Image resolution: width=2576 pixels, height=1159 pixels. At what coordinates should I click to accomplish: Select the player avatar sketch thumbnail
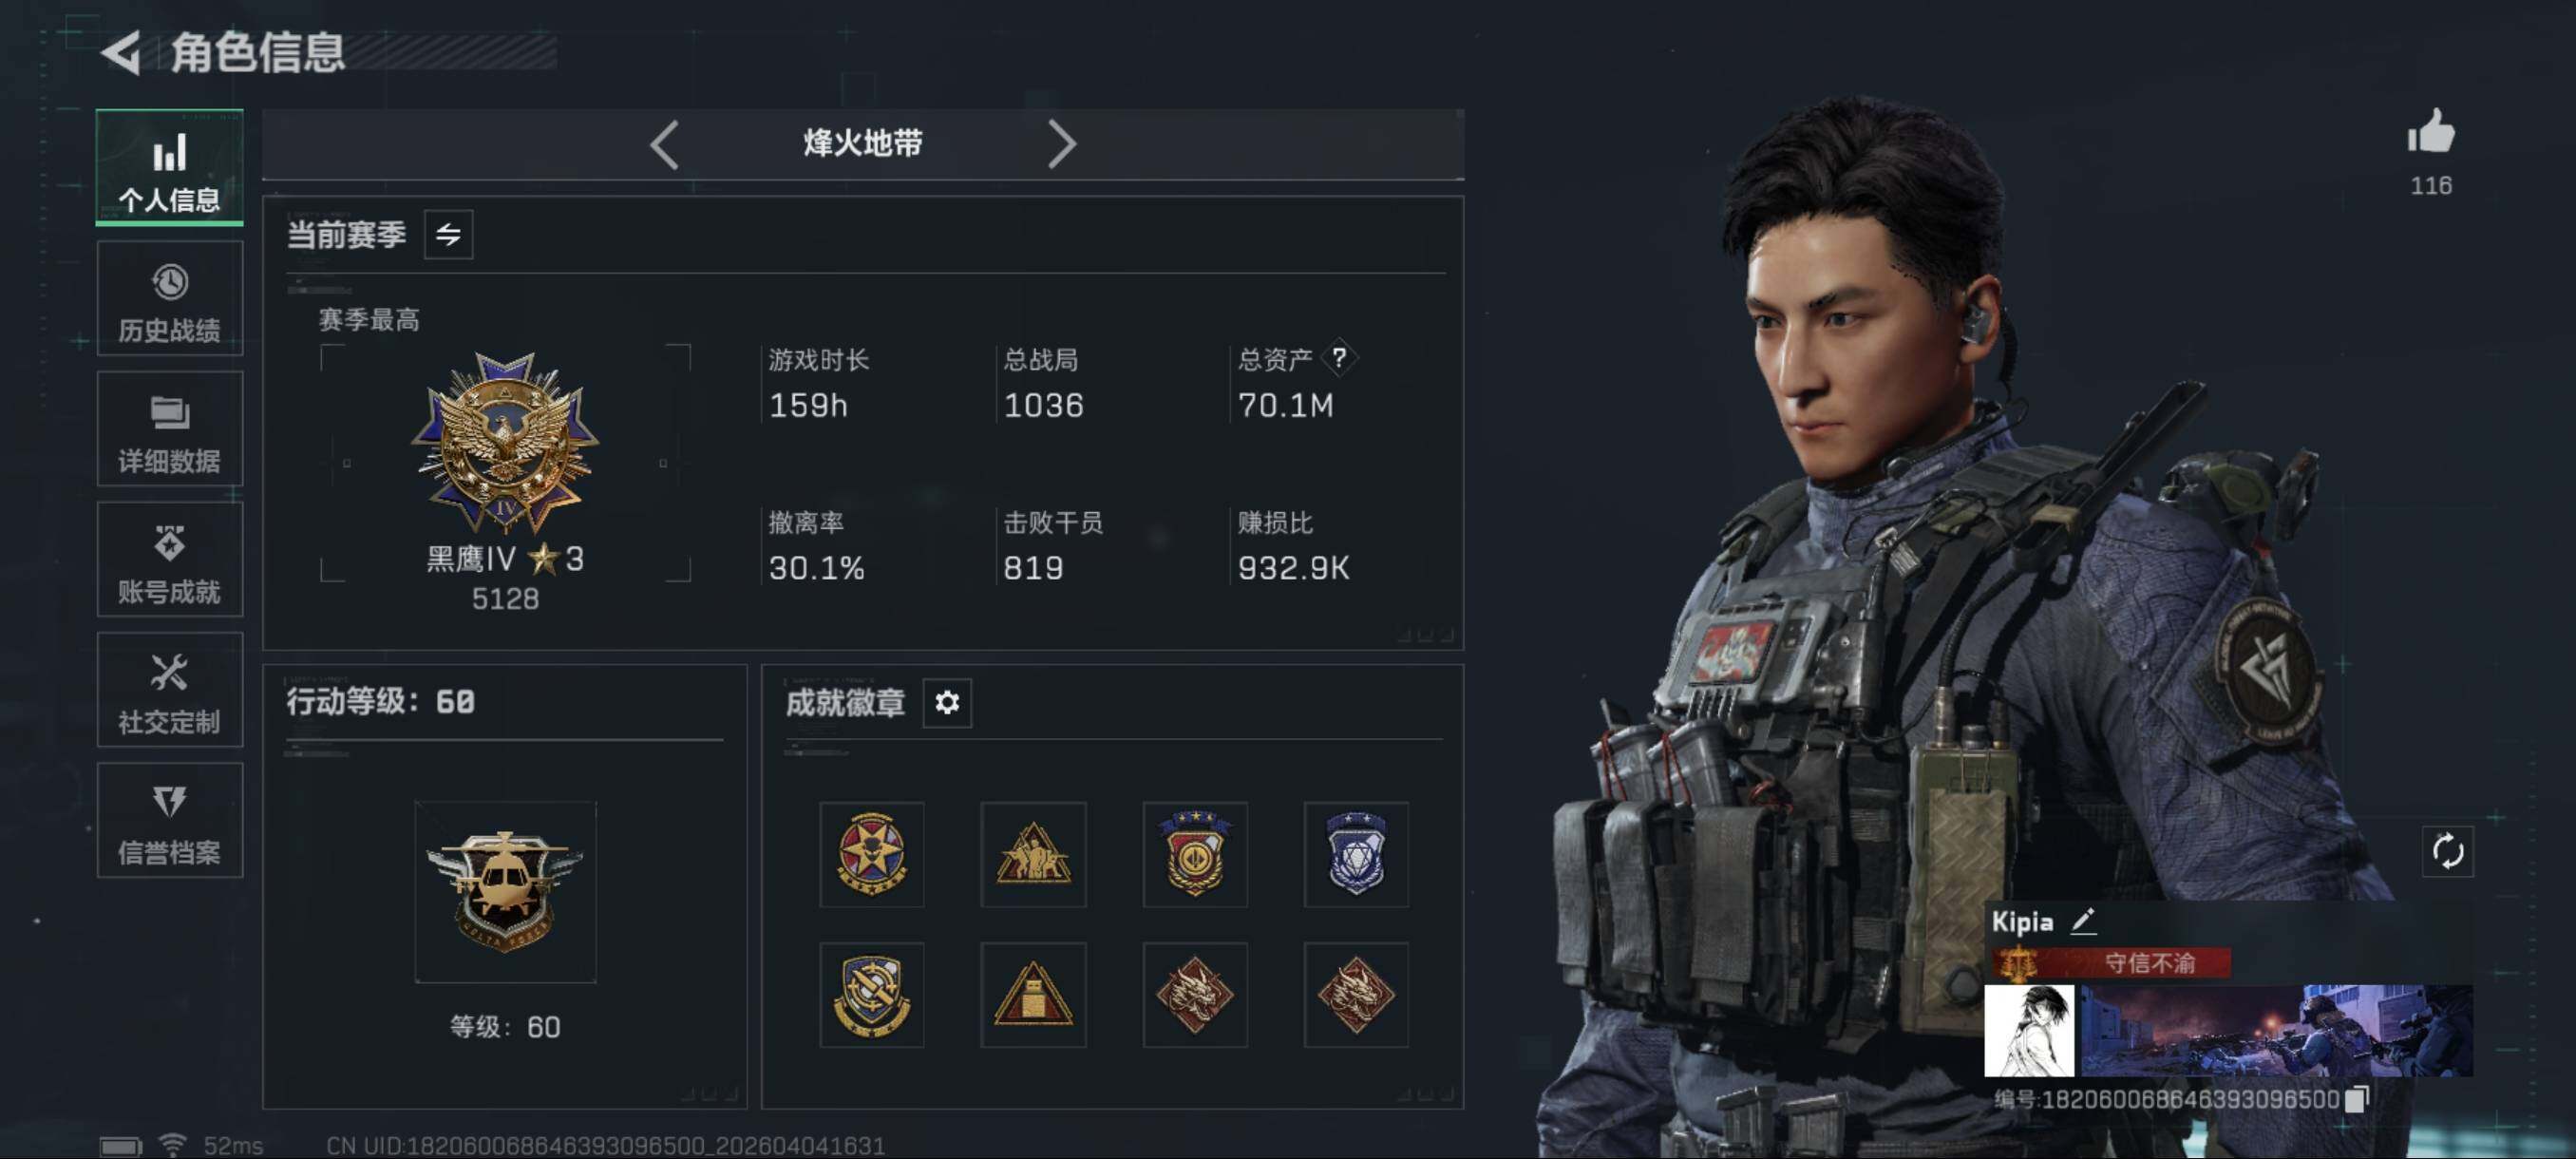pyautogui.click(x=2029, y=1030)
